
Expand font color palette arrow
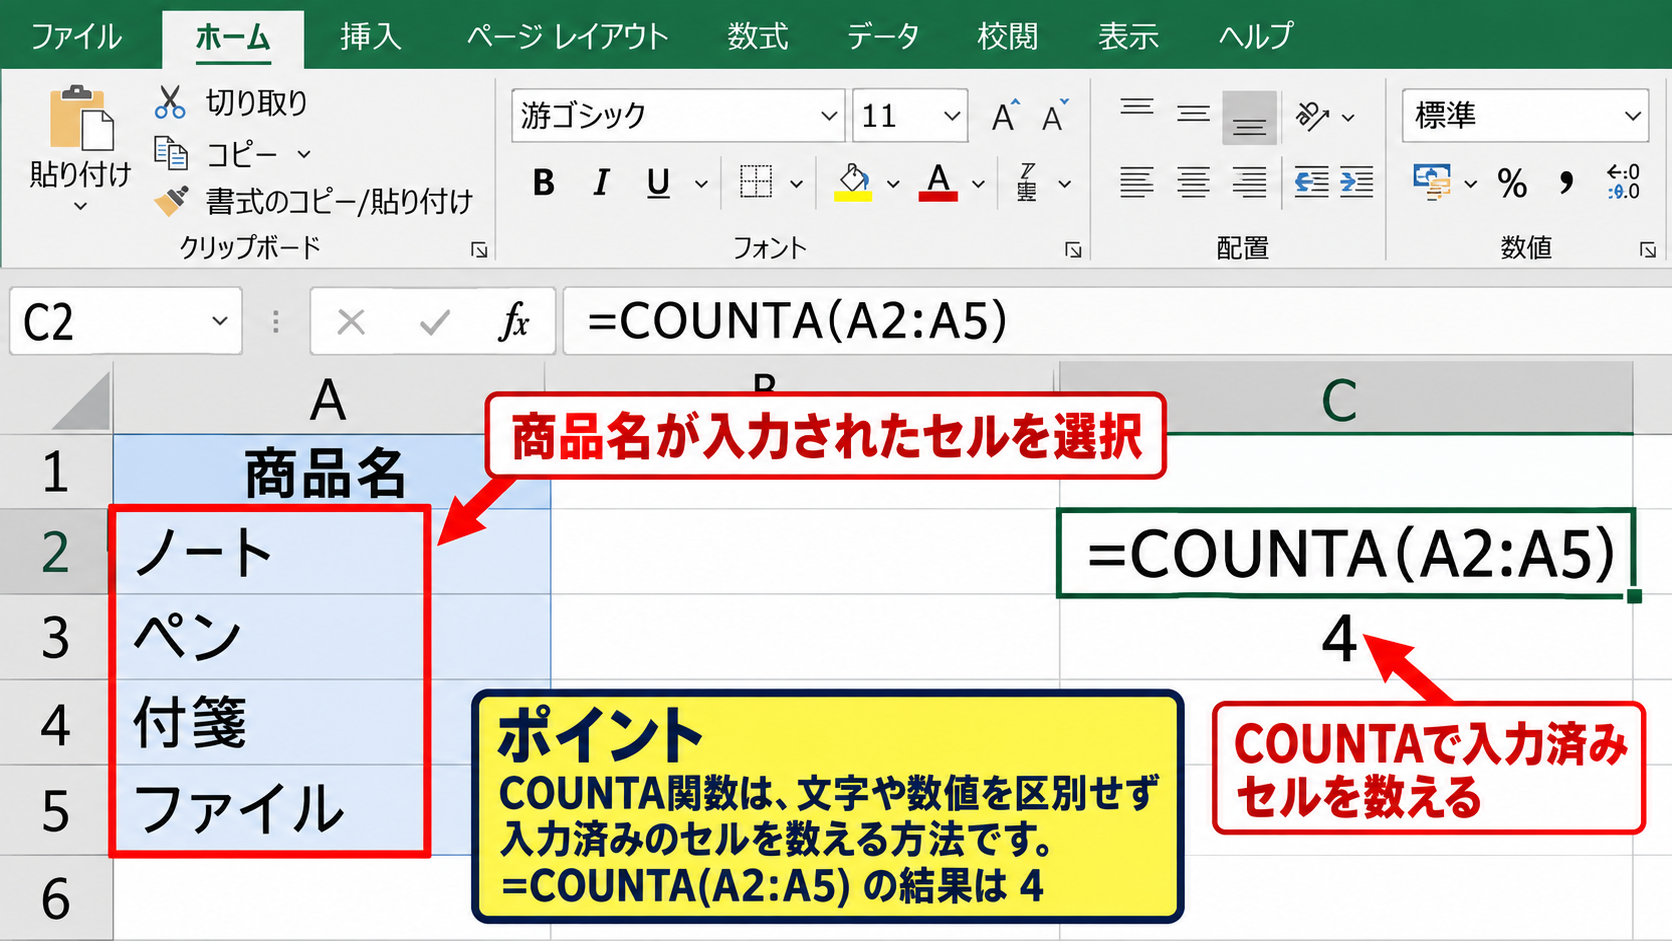click(x=978, y=184)
